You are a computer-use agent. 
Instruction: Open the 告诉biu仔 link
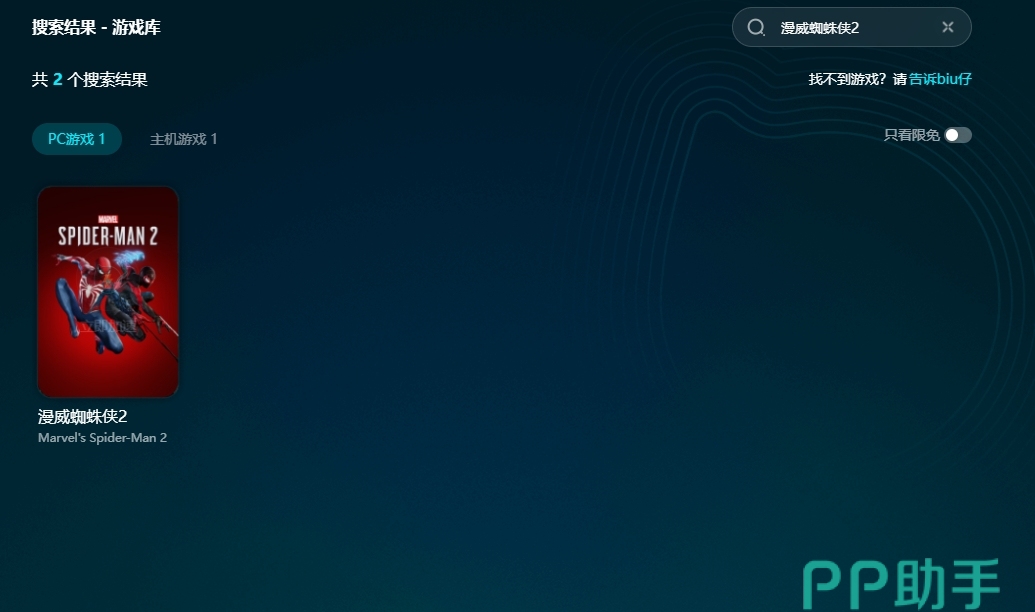pos(940,79)
